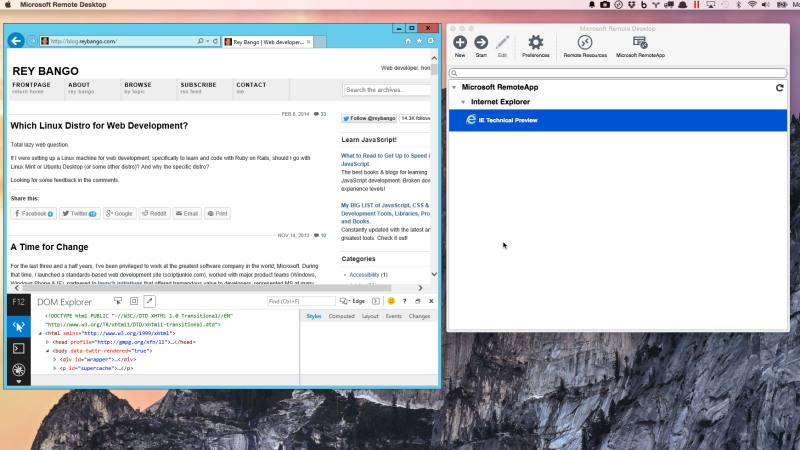Click the empty new tab button in IE

point(320,42)
